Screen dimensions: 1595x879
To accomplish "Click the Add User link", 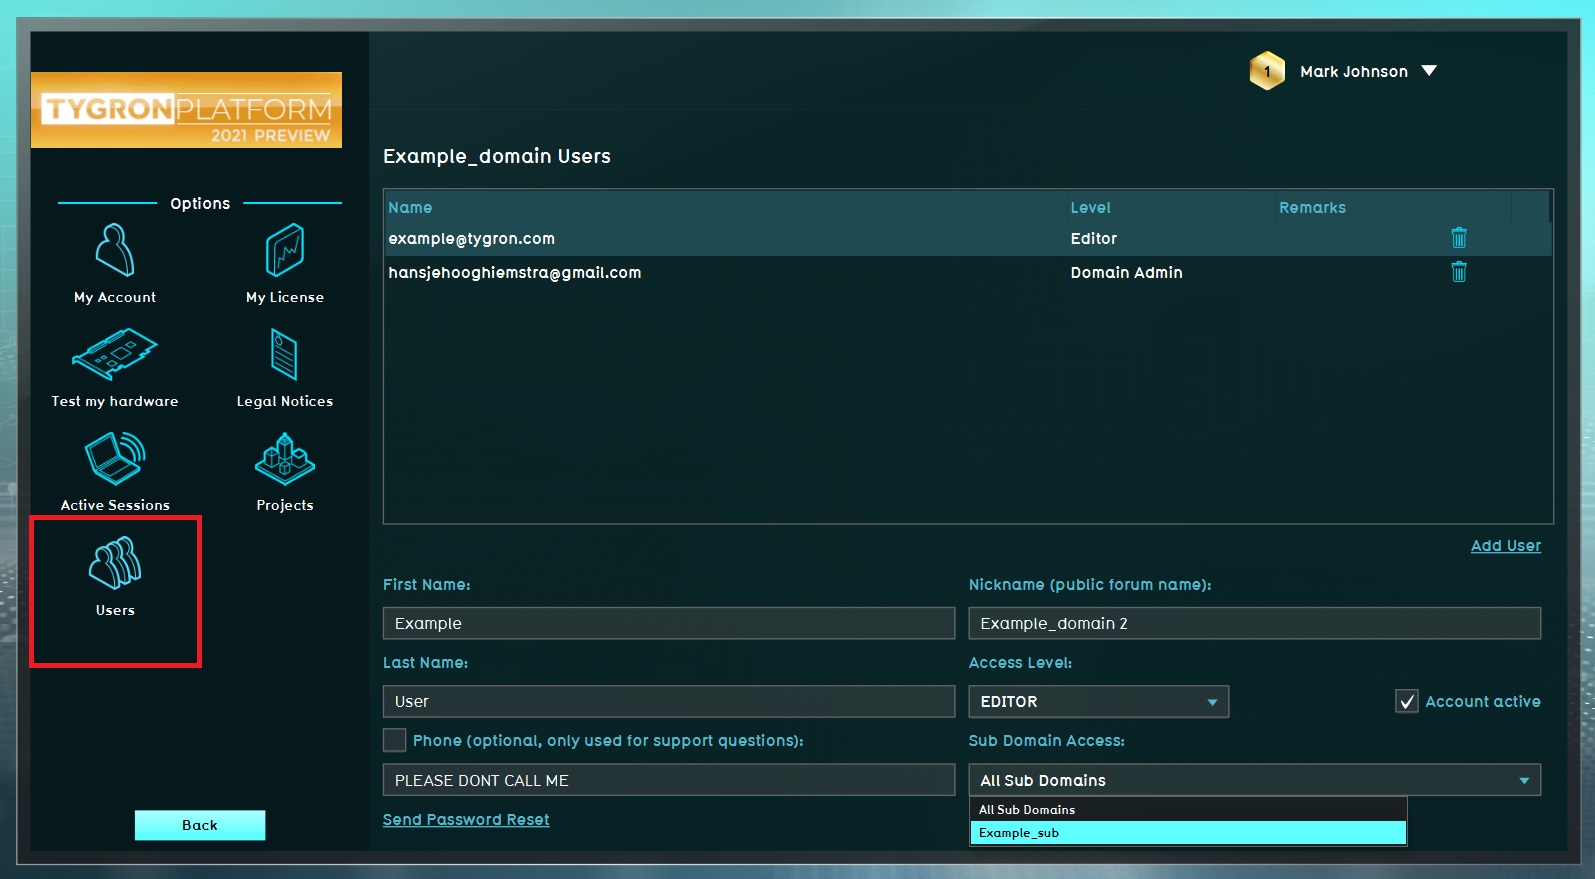I will coord(1505,546).
